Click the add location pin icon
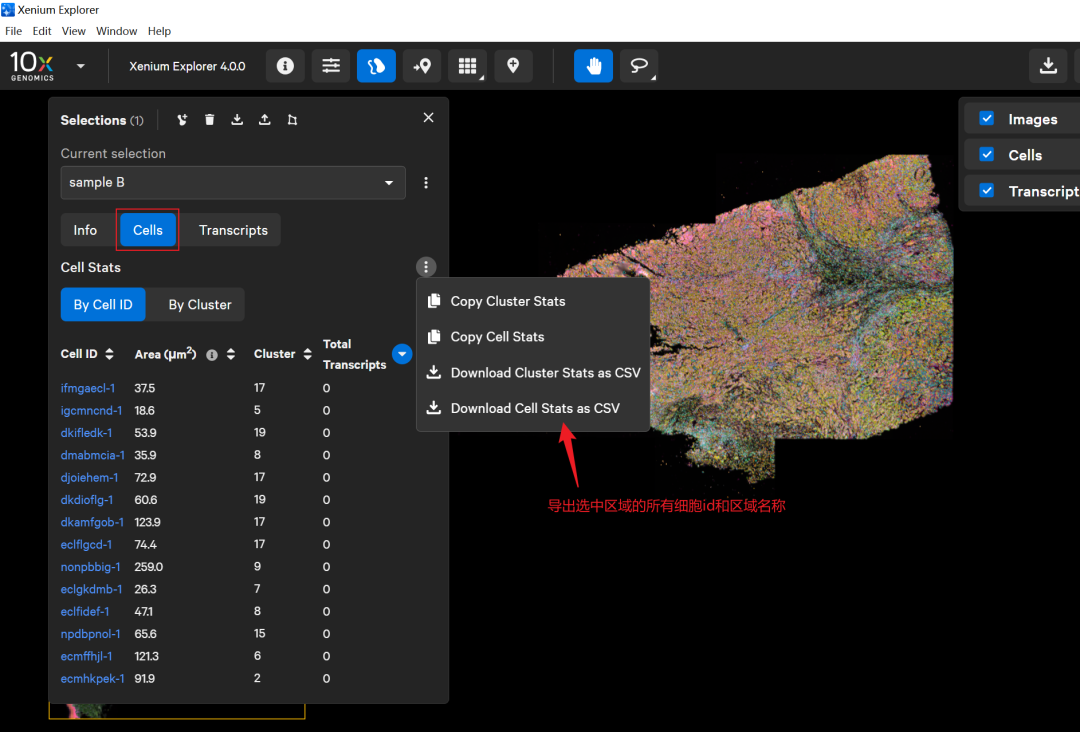This screenshot has height=732, width=1080. point(513,66)
